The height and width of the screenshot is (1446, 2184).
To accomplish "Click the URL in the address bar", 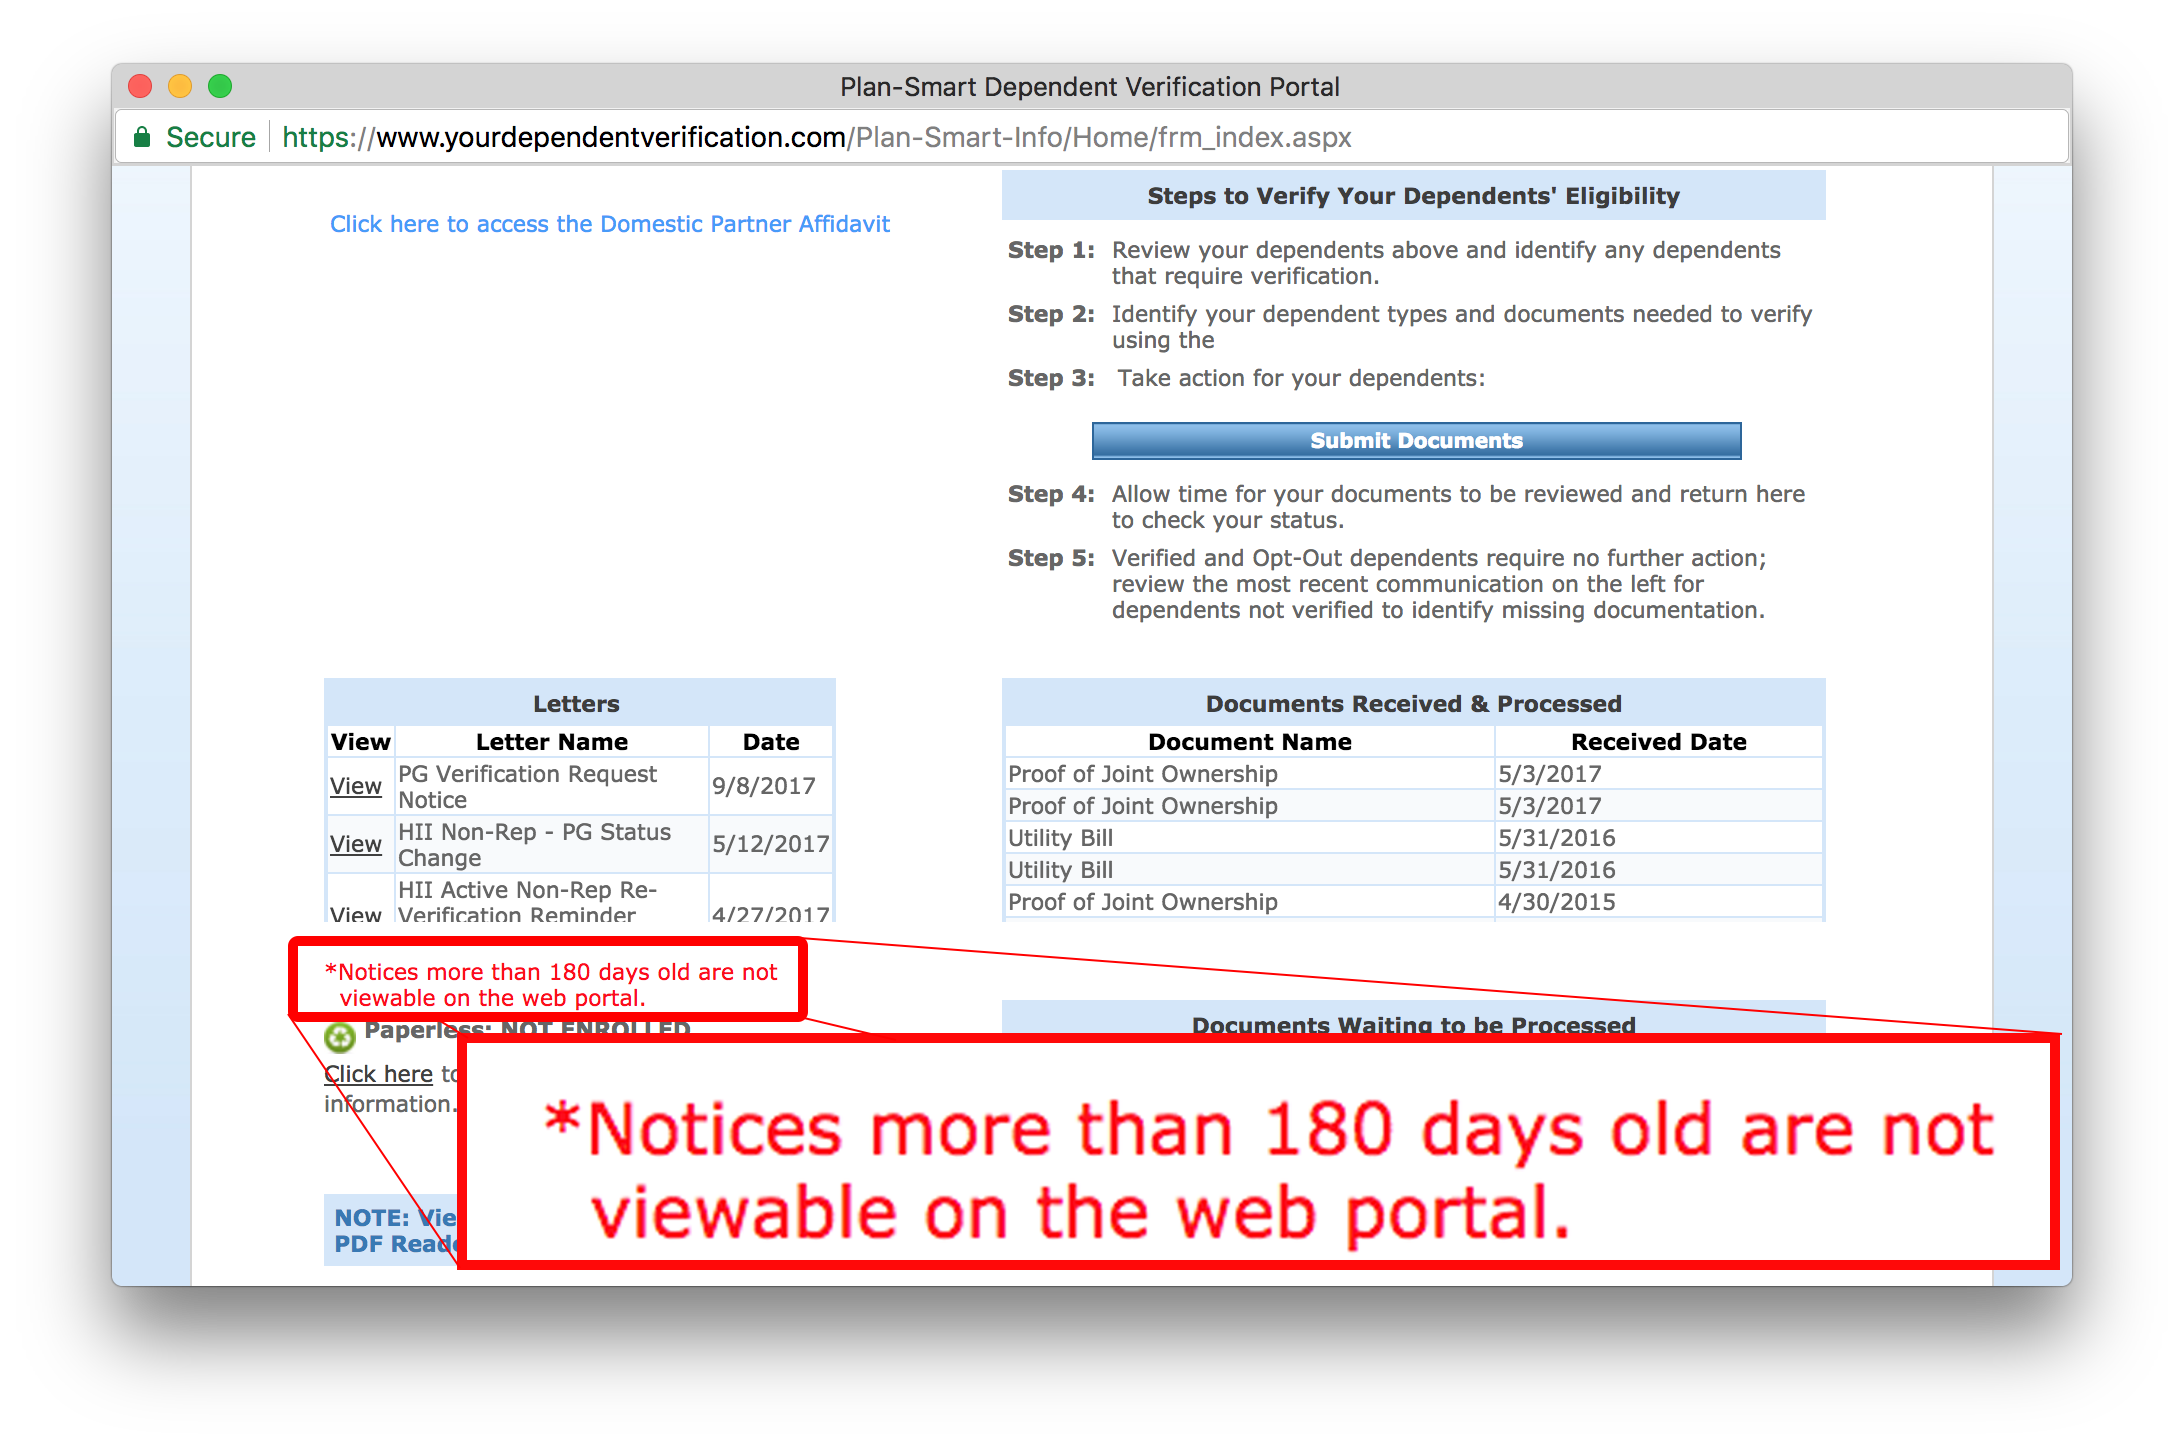I will [815, 137].
